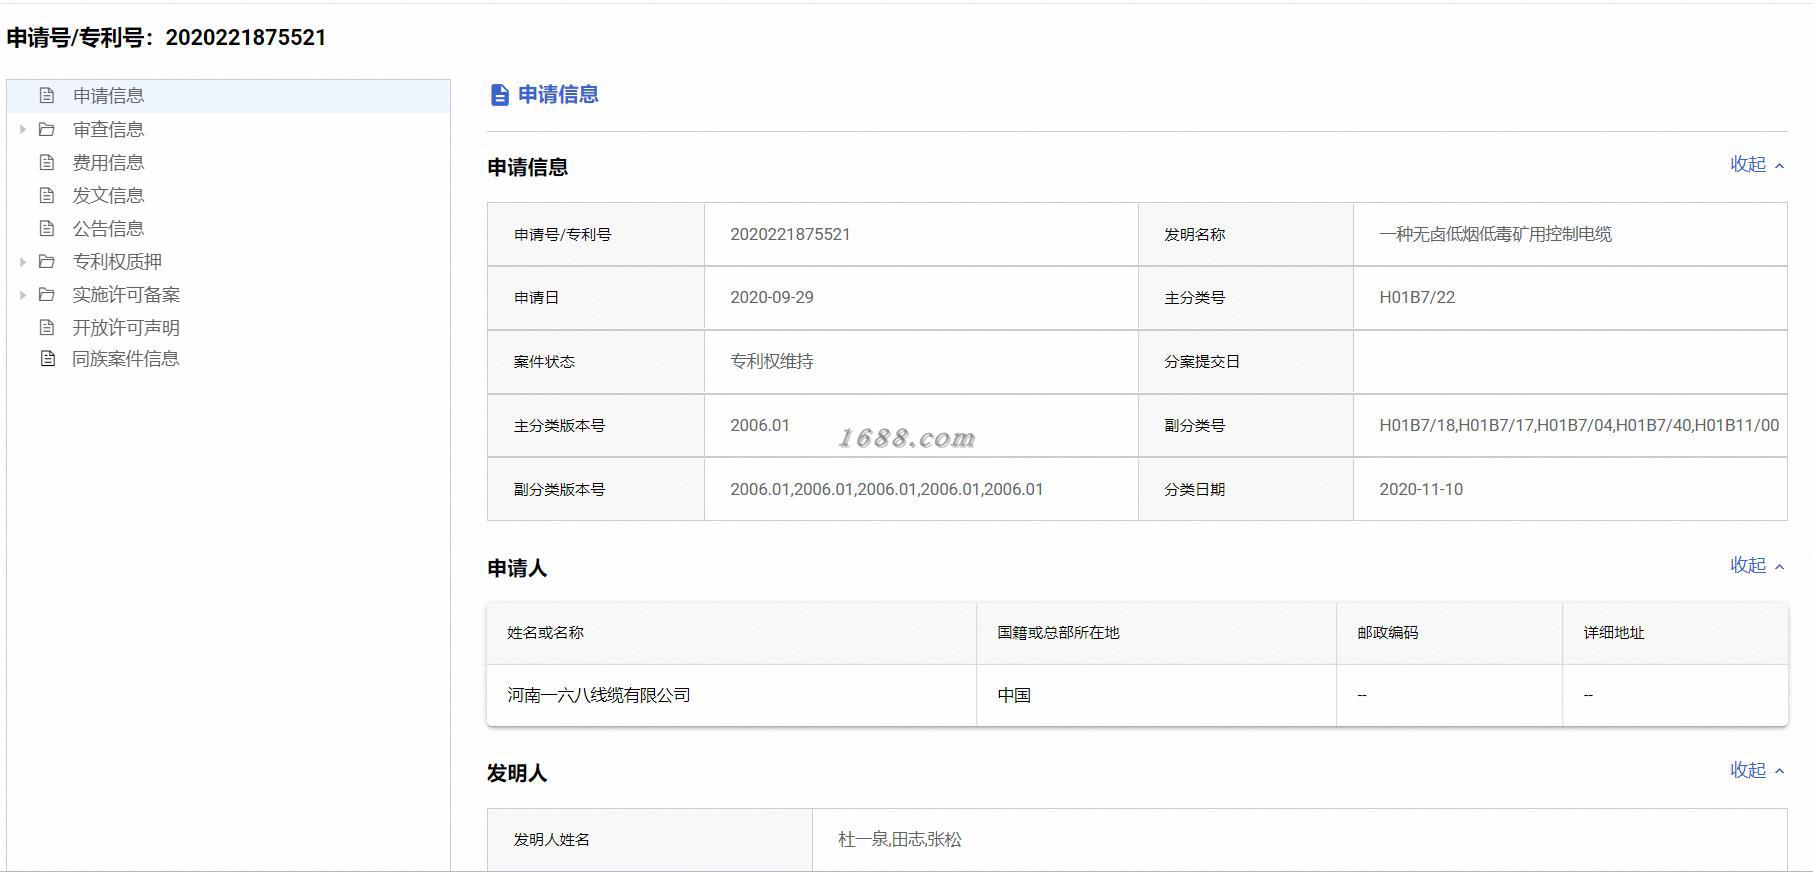The image size is (1813, 872).
Task: Click the blue document icon in 申请信息 header
Action: point(499,95)
